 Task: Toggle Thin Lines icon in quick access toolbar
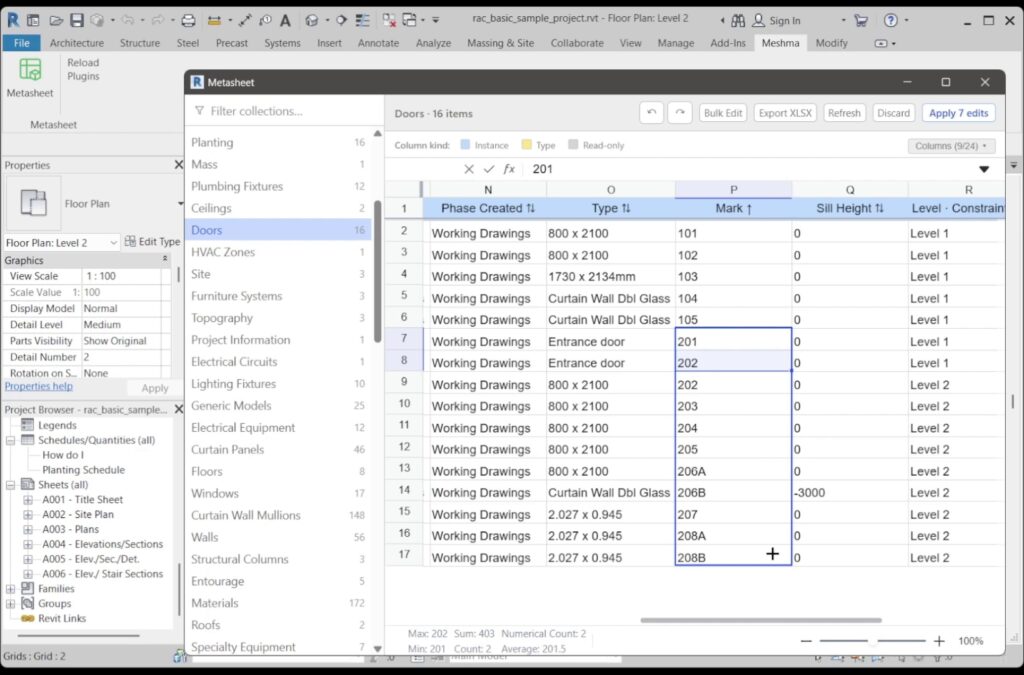(362, 20)
